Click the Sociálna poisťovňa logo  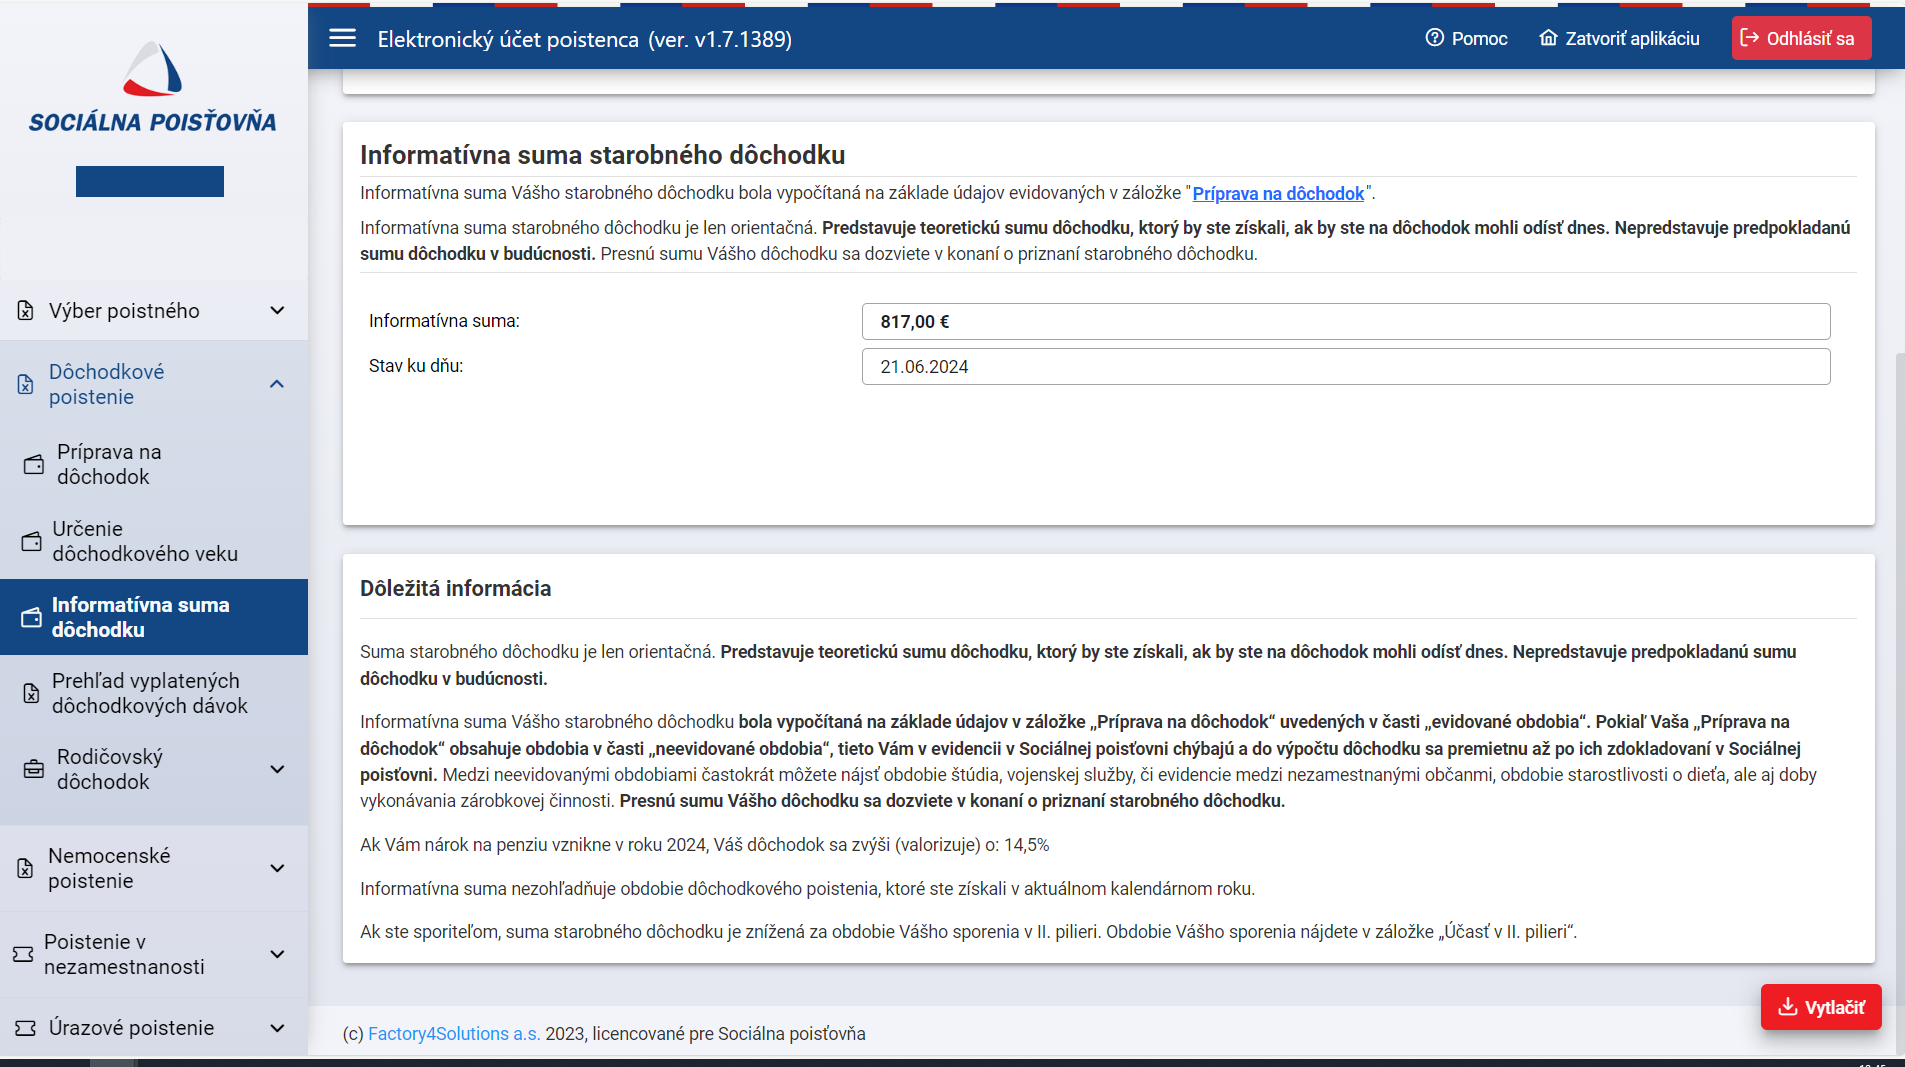(152, 88)
